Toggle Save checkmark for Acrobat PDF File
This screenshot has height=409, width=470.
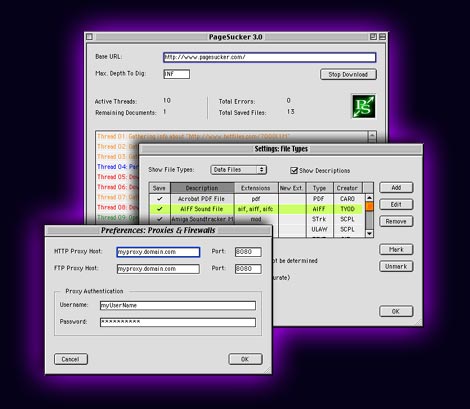click(x=160, y=199)
